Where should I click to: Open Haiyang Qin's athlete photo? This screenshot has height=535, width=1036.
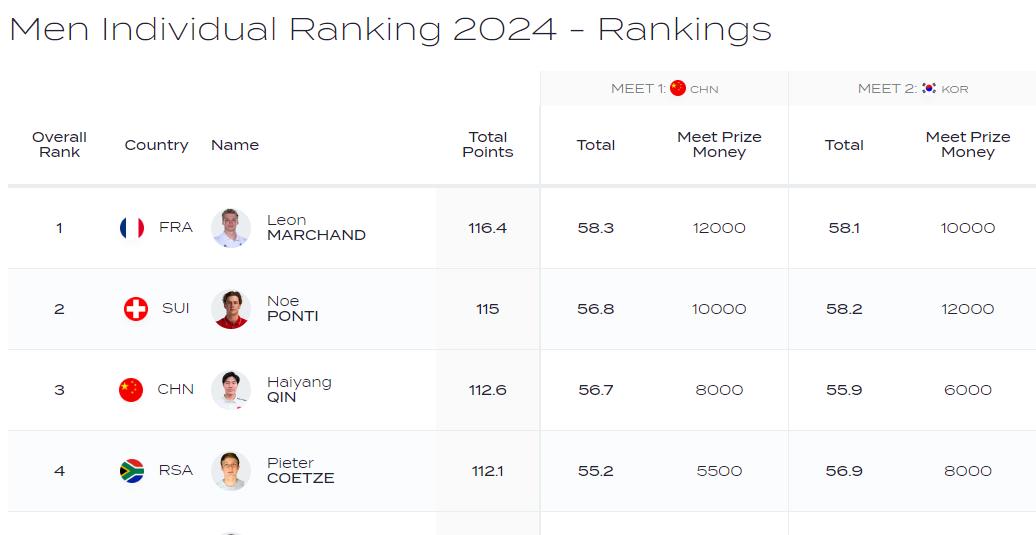point(231,390)
